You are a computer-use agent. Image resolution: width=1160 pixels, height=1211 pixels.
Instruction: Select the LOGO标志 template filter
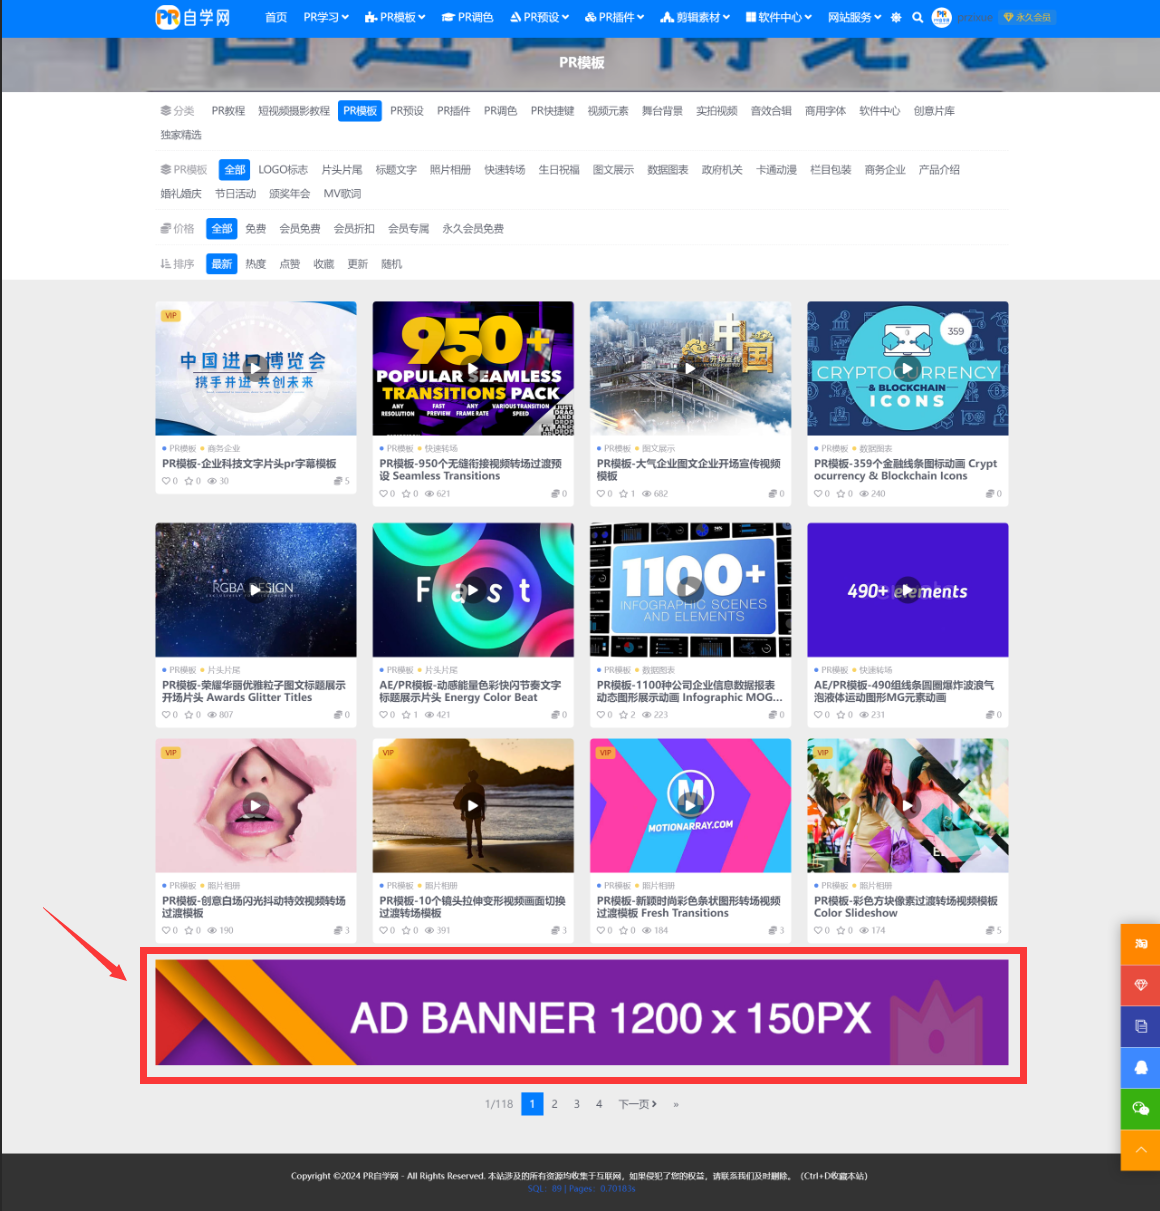pos(283,170)
